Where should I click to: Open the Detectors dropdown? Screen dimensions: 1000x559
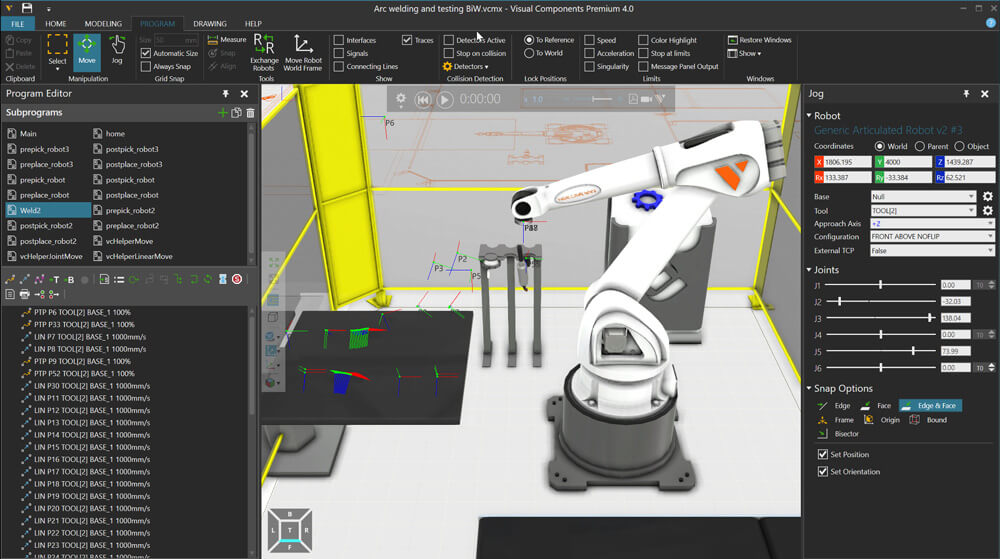[x=466, y=66]
